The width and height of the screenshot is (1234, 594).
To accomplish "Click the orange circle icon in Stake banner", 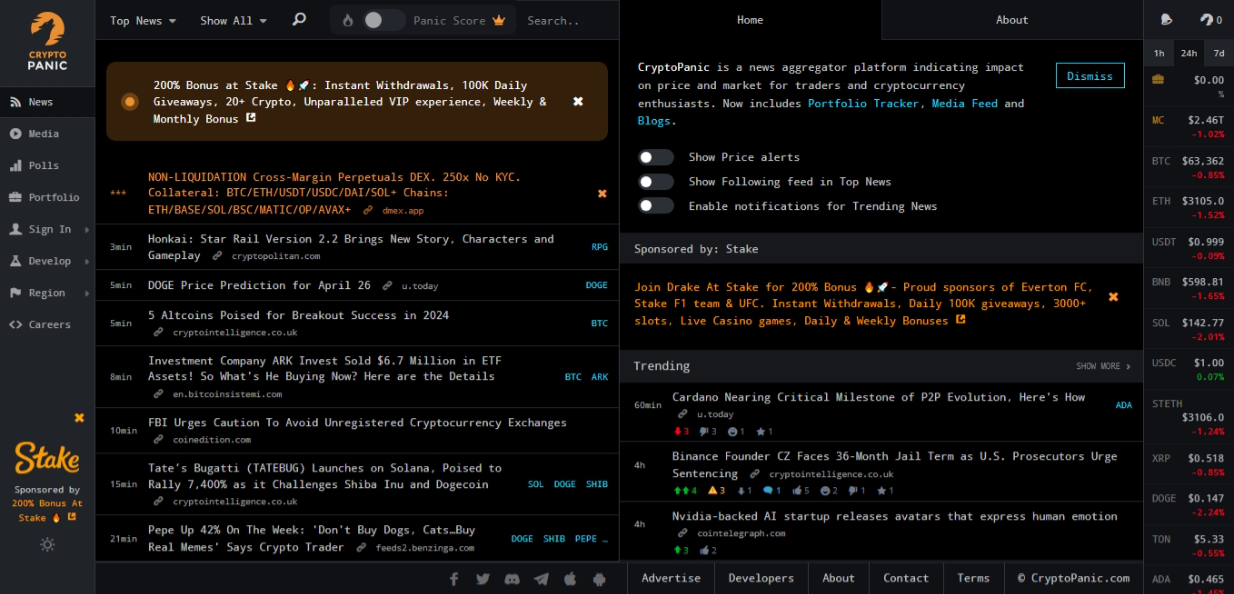I will pyautogui.click(x=130, y=102).
